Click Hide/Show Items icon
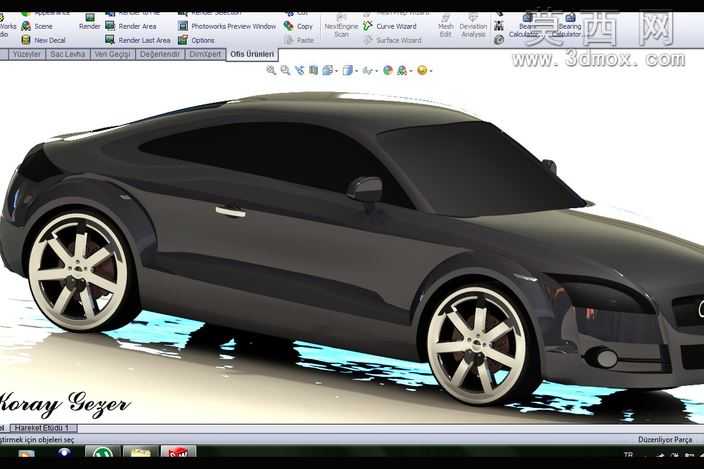 click(x=367, y=70)
